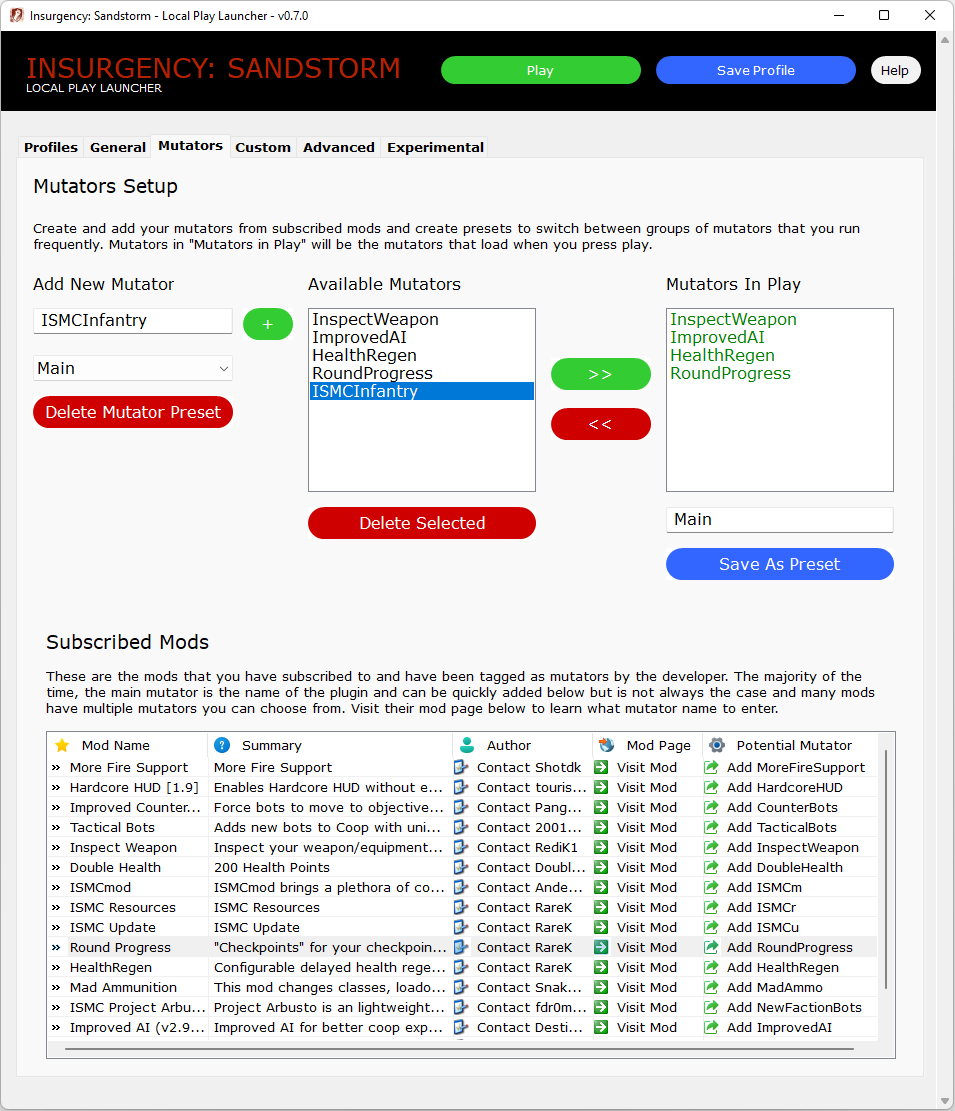Click the green Play button

(x=541, y=70)
